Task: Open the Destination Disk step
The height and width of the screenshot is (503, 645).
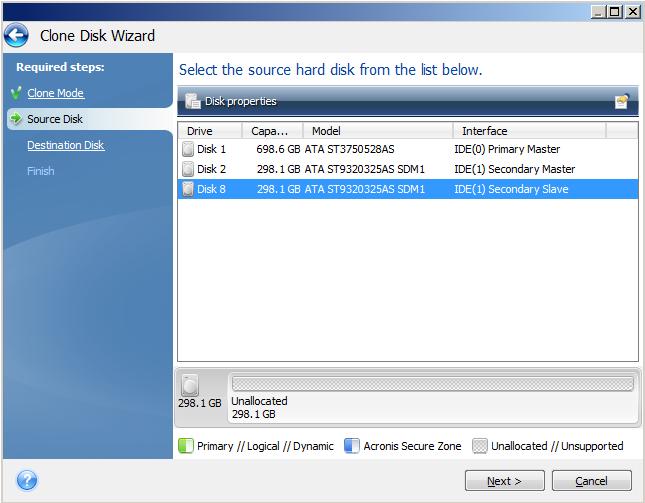Action: [x=66, y=145]
